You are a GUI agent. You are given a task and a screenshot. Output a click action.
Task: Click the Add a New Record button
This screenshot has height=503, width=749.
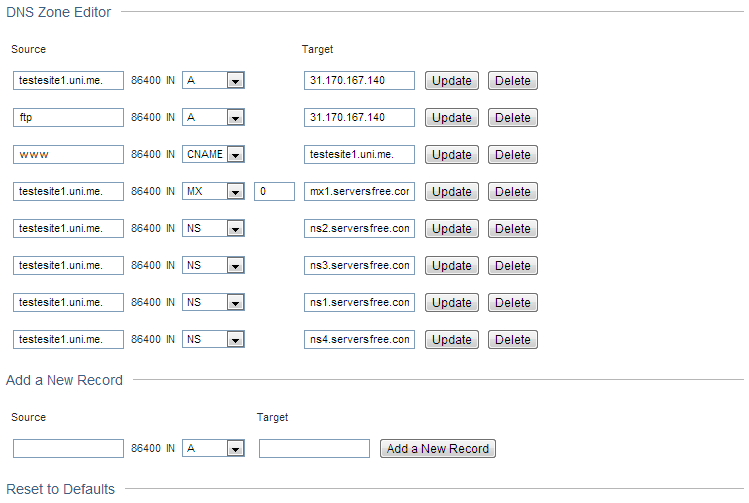[x=438, y=449]
